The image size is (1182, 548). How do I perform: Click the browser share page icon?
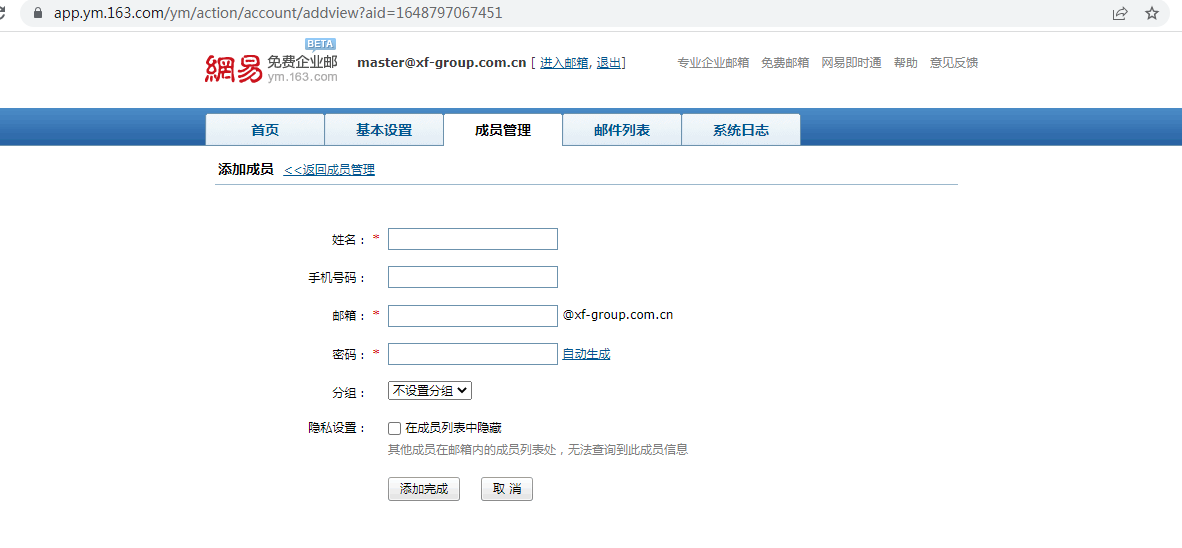coord(1120,13)
